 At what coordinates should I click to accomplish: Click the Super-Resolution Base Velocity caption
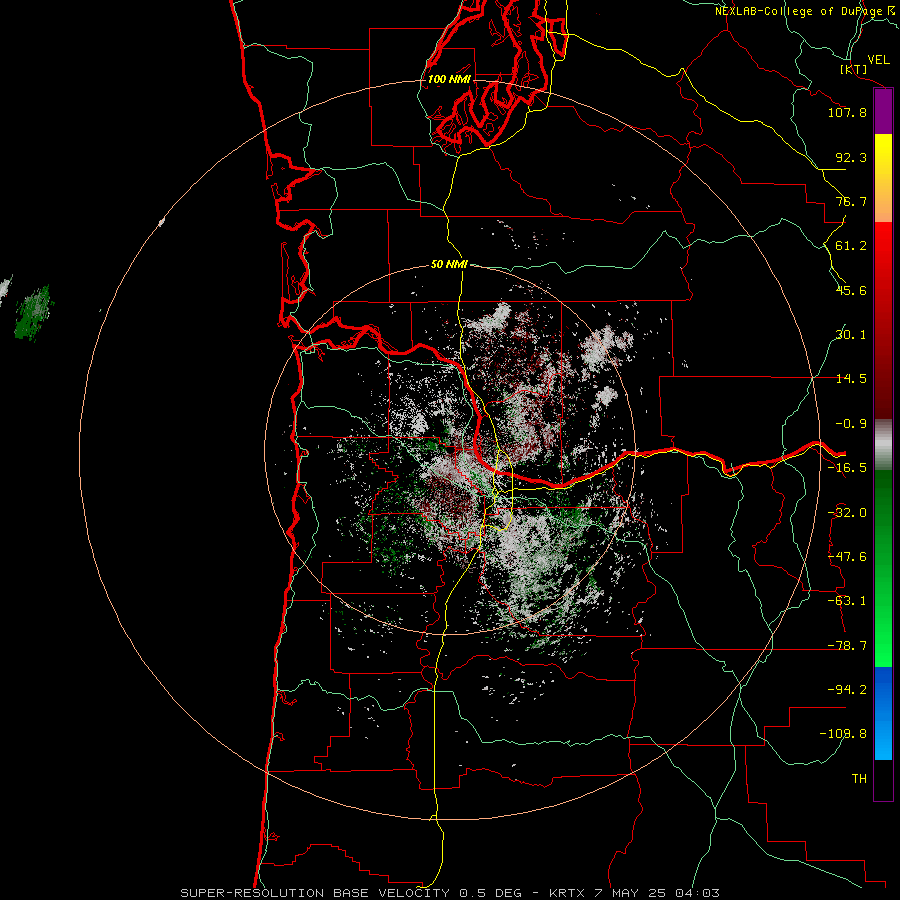449,893
